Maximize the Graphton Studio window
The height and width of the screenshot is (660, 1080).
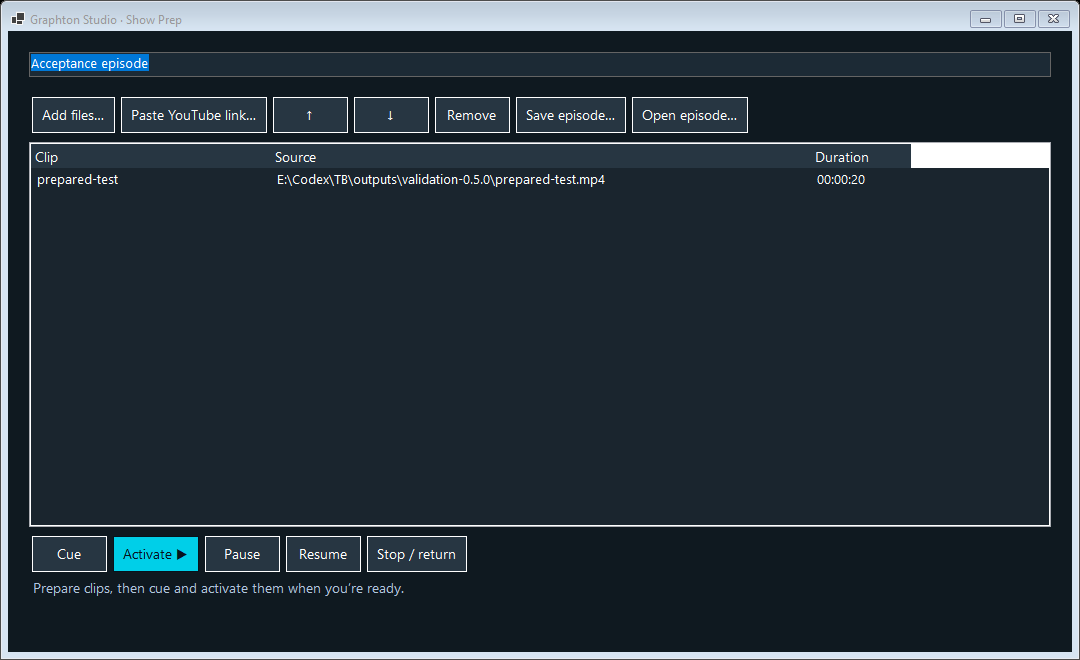1019,19
